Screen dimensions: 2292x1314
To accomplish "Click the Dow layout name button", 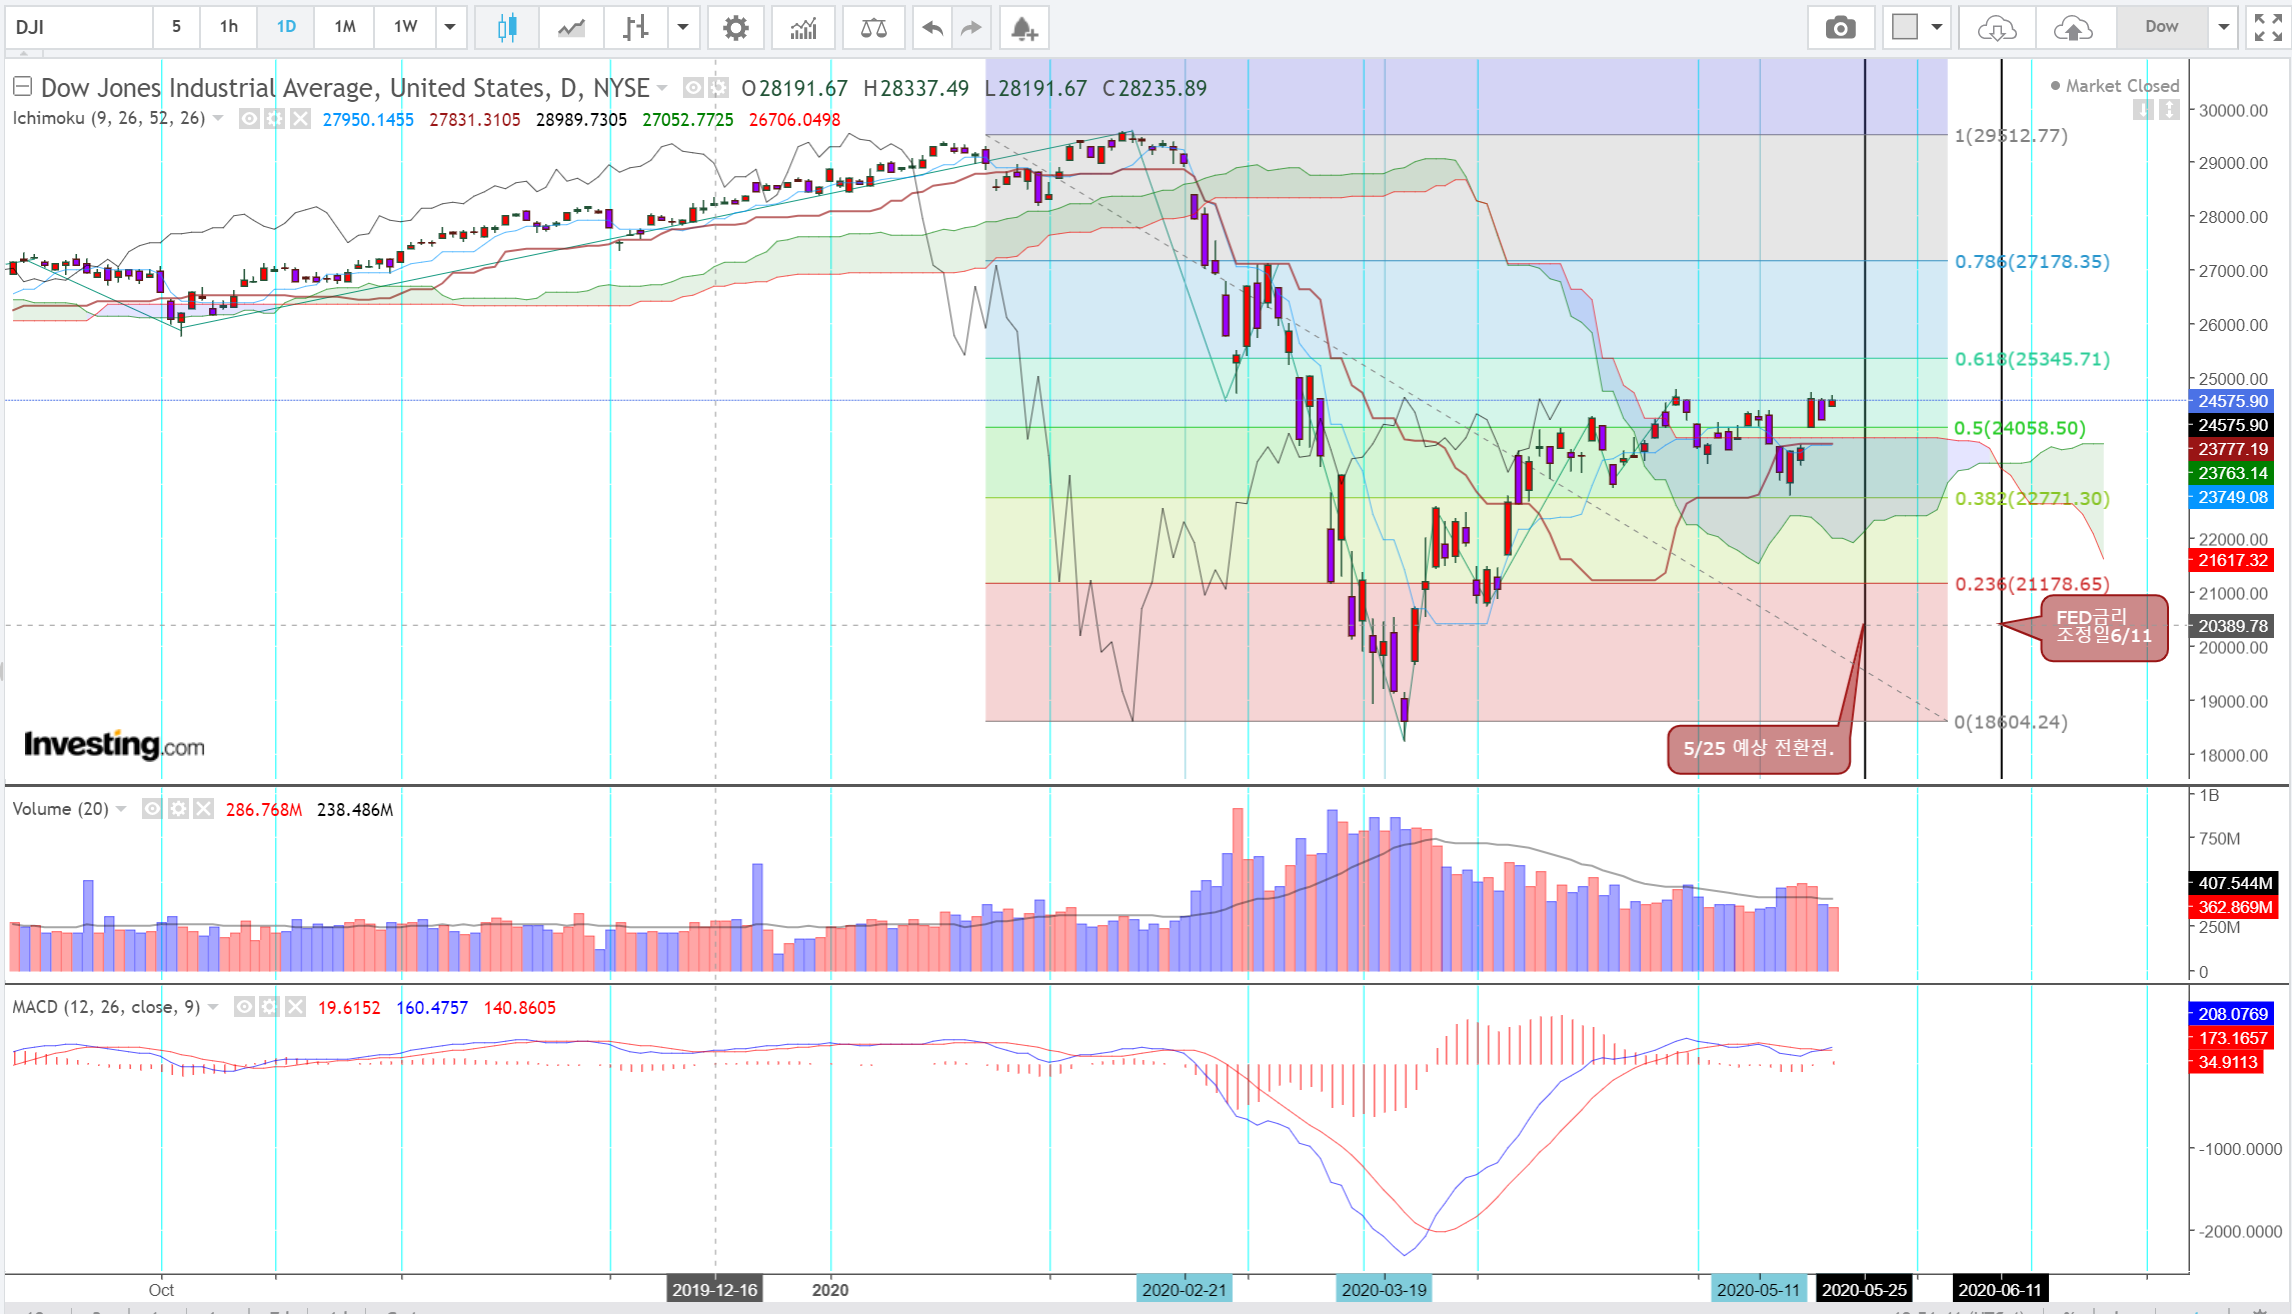I will click(2161, 27).
